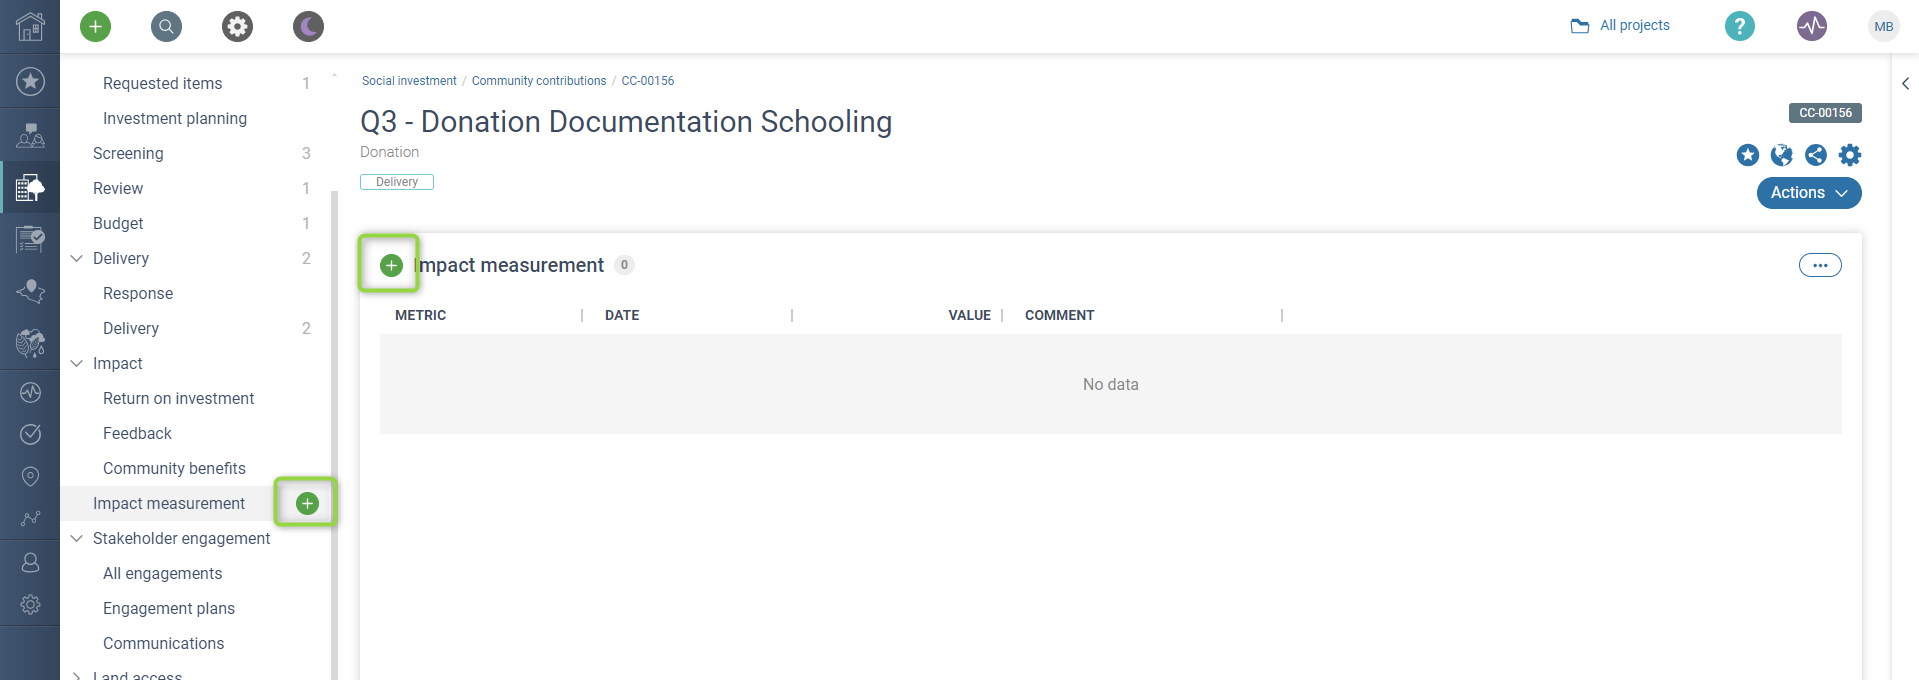Screen dimensions: 1919x680
Task: Click the plus icon beside Impact measurement in sidebar
Action: coord(307,503)
